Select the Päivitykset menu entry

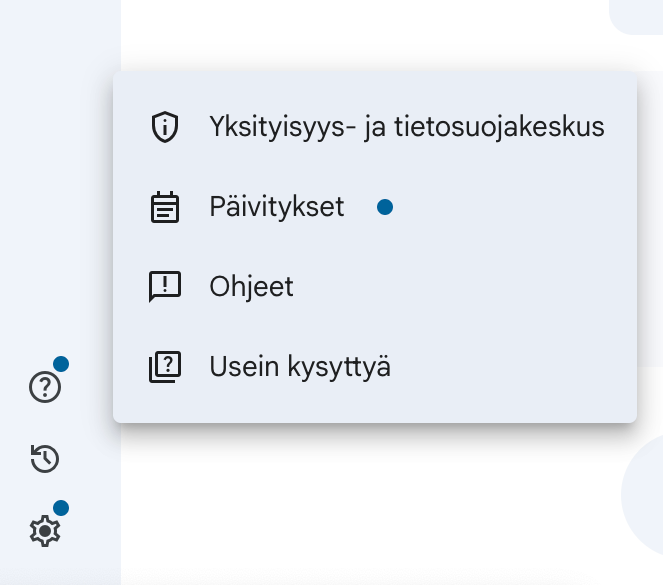[375, 207]
